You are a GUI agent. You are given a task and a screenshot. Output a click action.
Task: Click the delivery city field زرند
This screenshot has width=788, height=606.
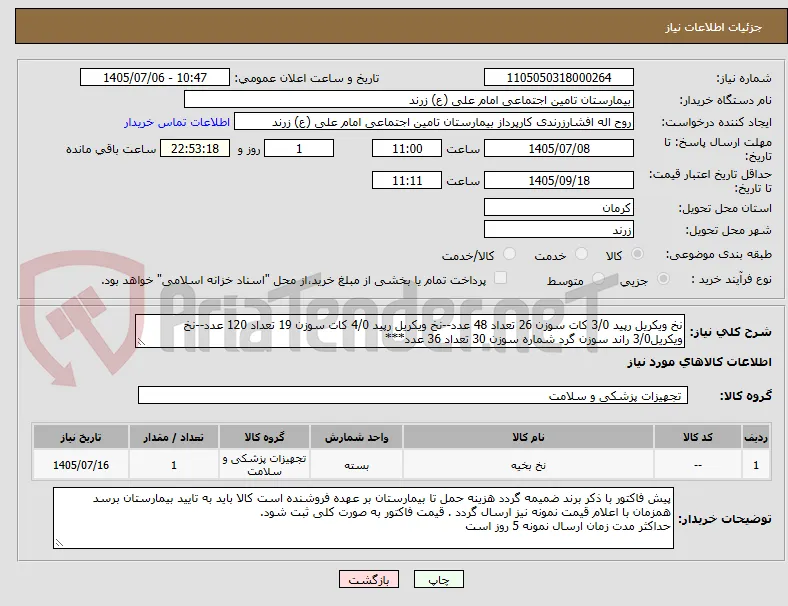(558, 229)
